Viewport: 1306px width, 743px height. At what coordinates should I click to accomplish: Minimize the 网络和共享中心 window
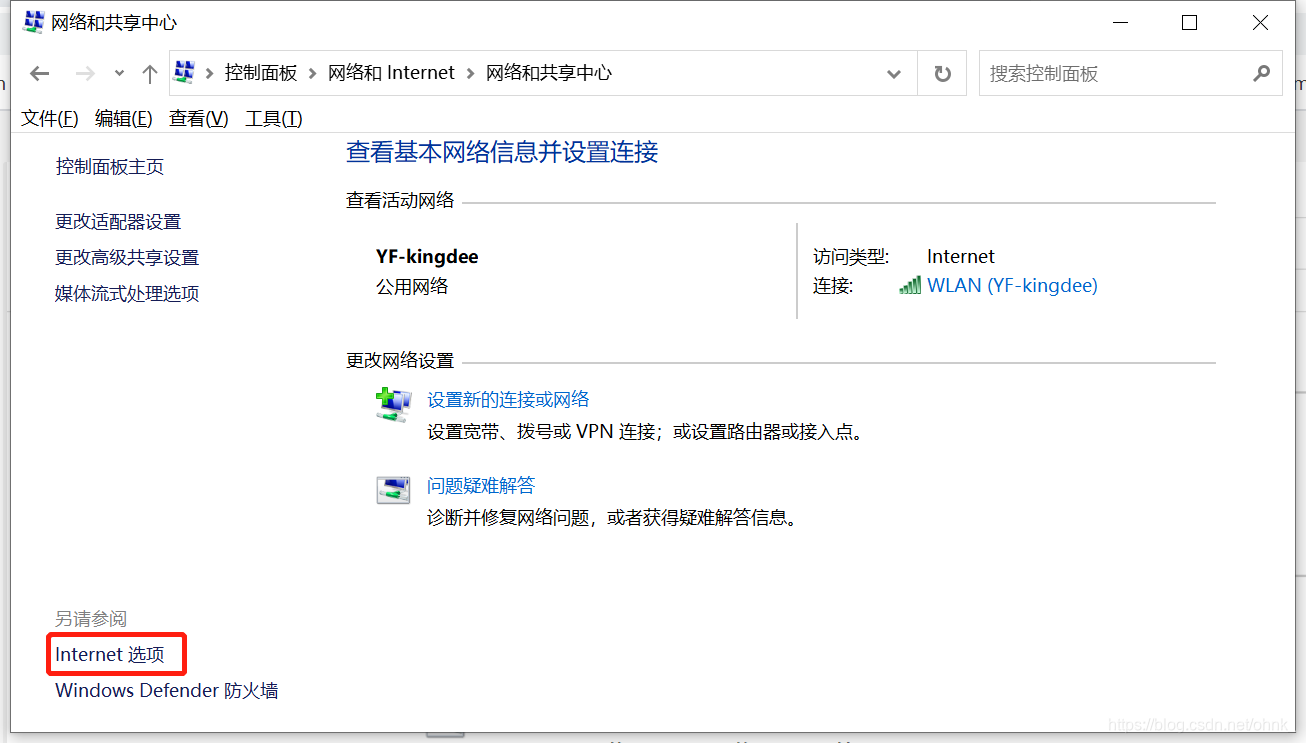pos(1118,22)
